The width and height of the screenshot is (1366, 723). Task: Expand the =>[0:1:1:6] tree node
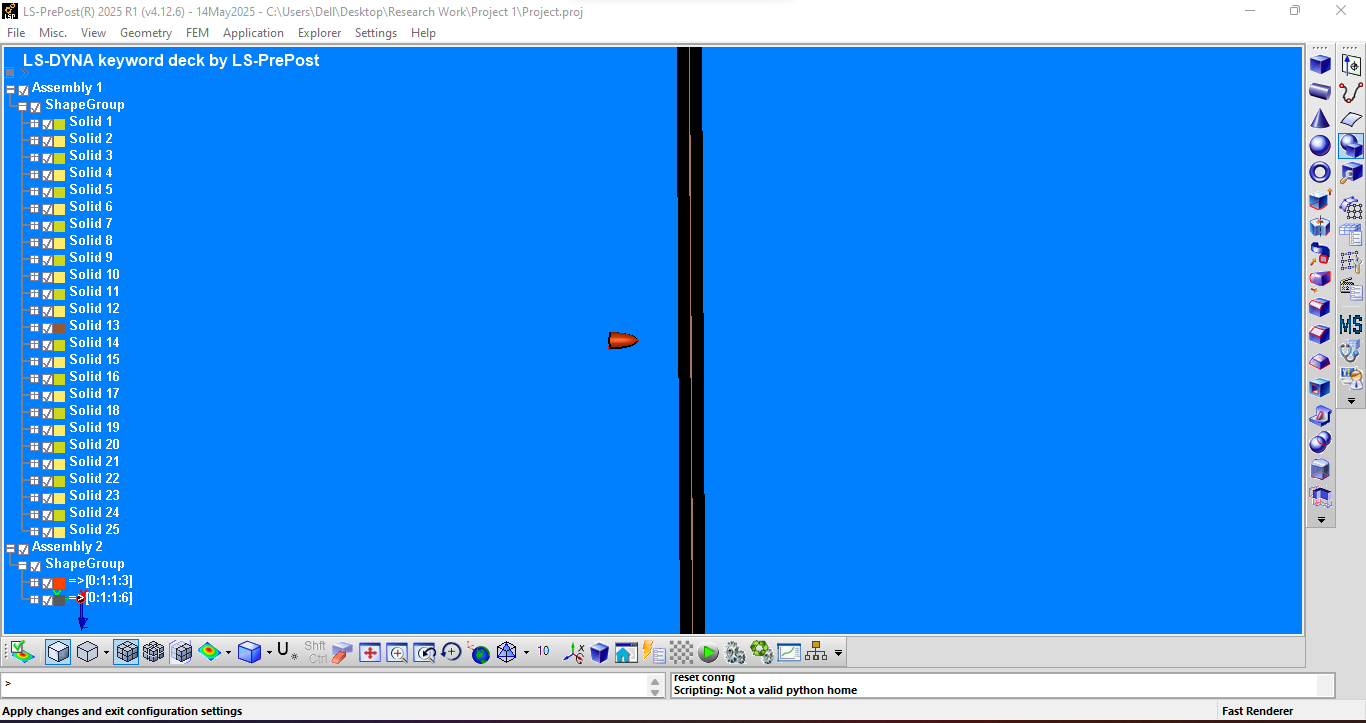(x=35, y=600)
